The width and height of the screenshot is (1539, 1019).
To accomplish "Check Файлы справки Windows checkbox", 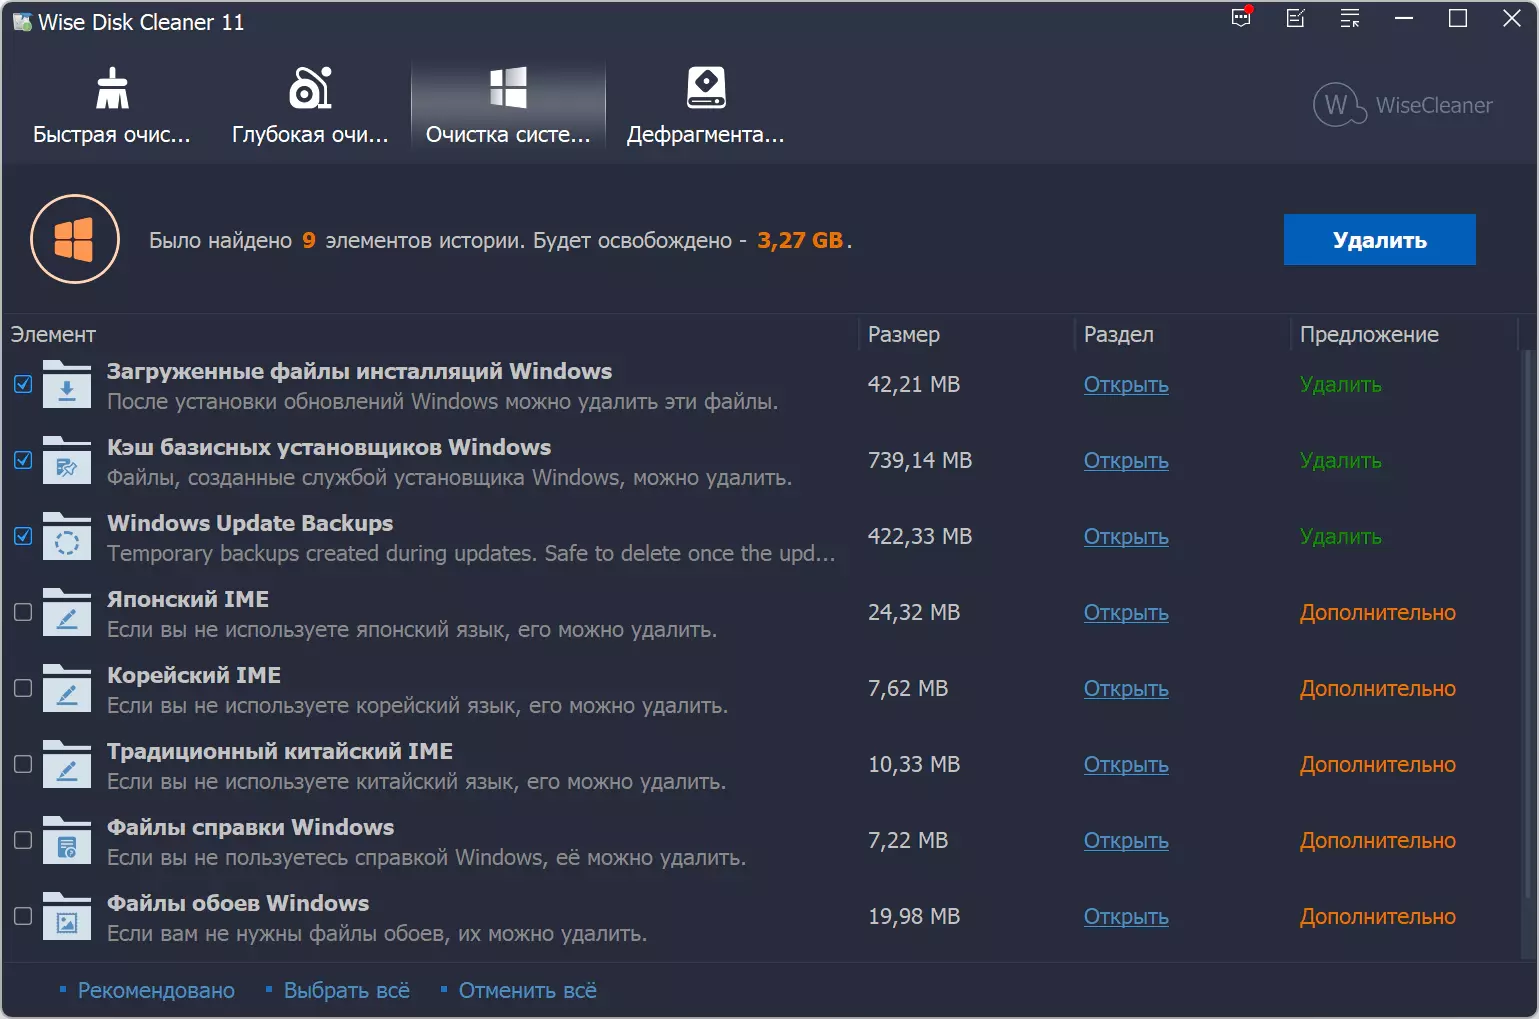I will tap(23, 840).
